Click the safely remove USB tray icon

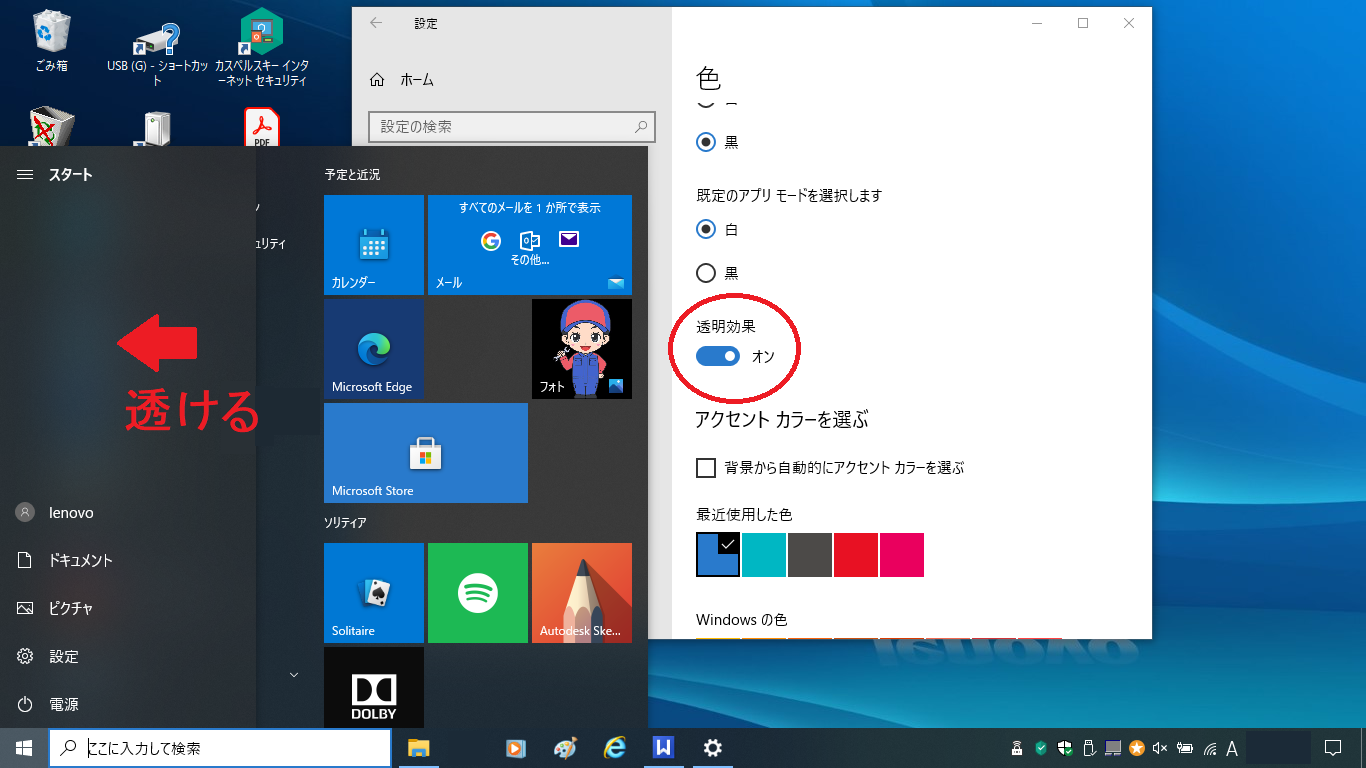pos(1089,748)
